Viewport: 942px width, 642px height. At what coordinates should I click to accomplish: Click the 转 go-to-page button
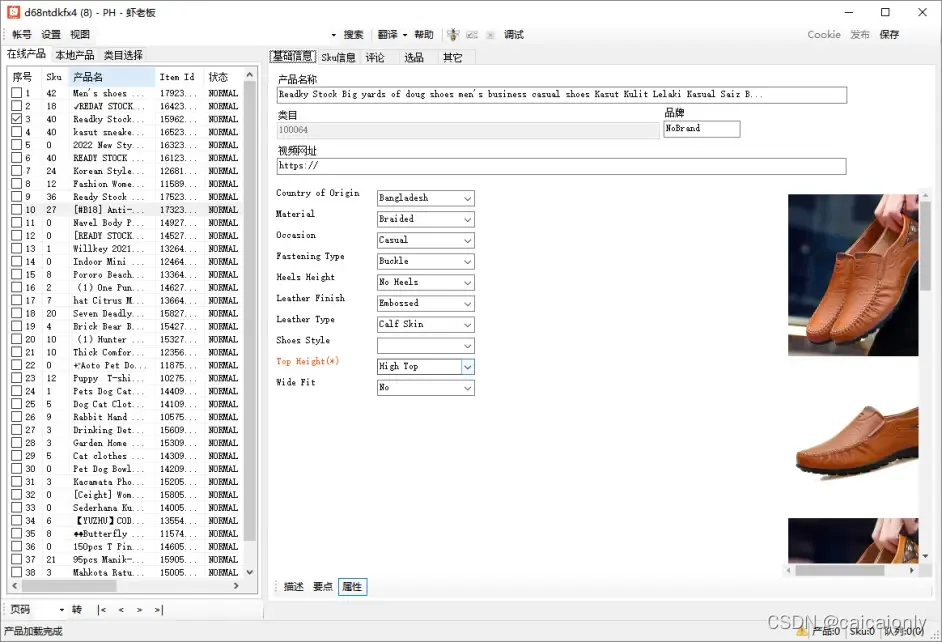(x=77, y=610)
